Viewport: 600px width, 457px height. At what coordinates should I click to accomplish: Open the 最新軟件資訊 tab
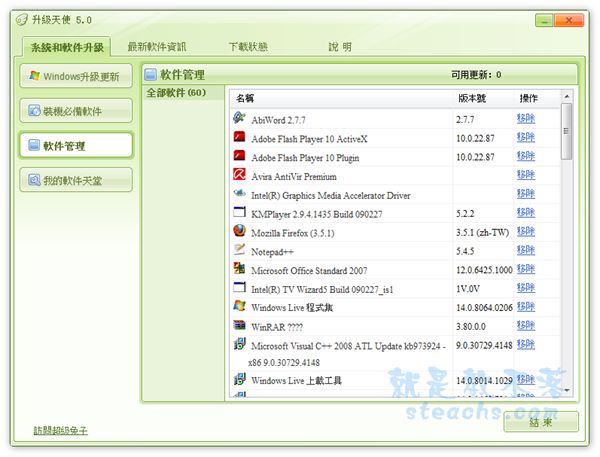pyautogui.click(x=157, y=47)
